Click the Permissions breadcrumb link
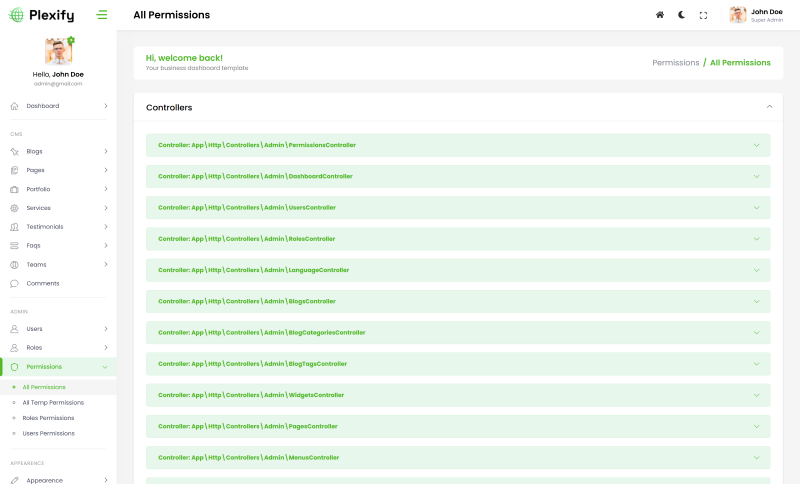Image resolution: width=800 pixels, height=484 pixels. 676,62
